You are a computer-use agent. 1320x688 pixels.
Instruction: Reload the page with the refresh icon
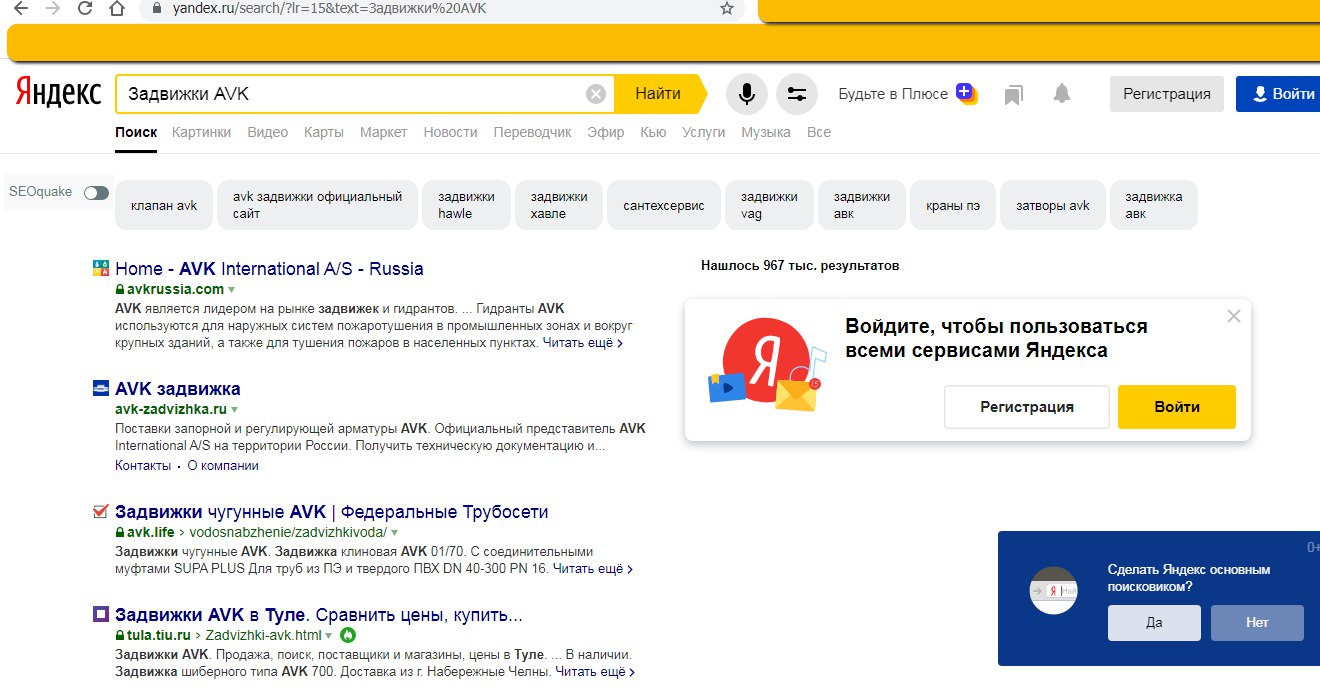click(x=85, y=8)
